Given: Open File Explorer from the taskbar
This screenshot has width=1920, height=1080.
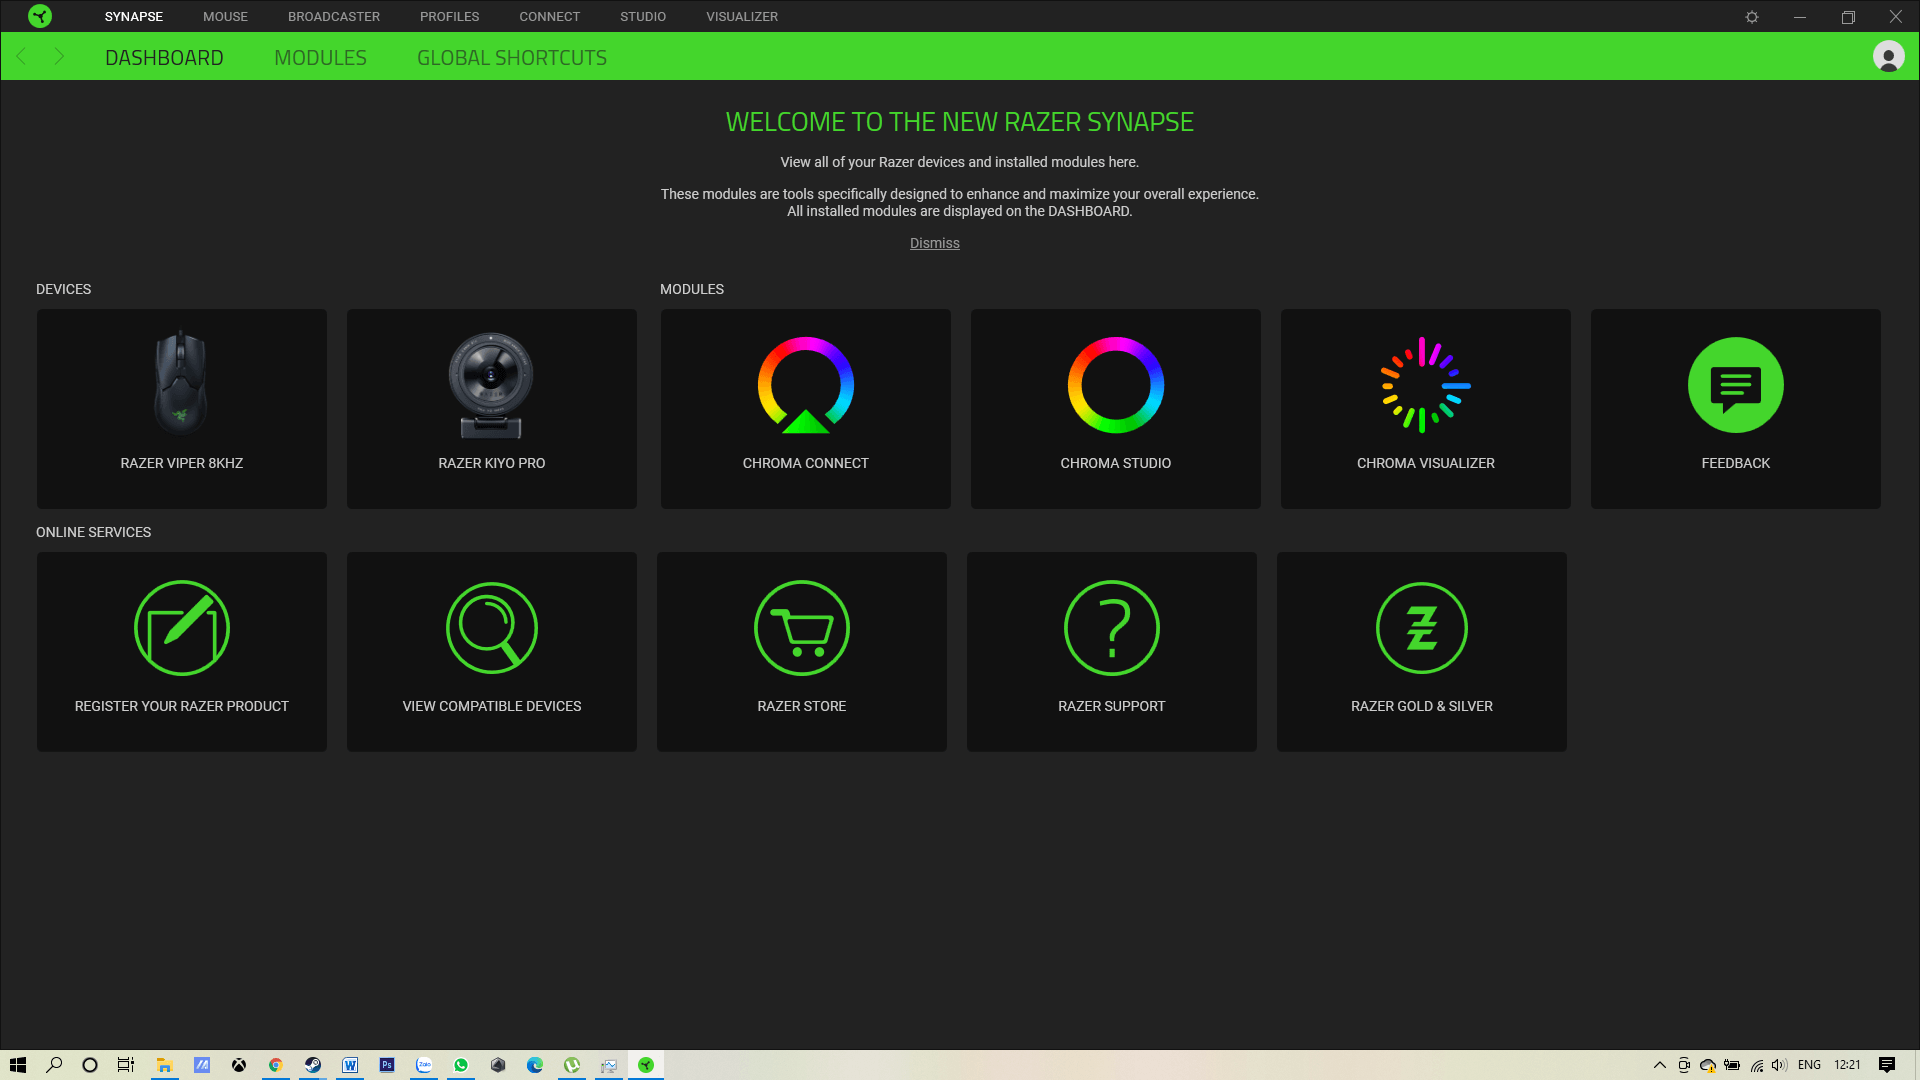Looking at the screenshot, I should click(164, 1065).
